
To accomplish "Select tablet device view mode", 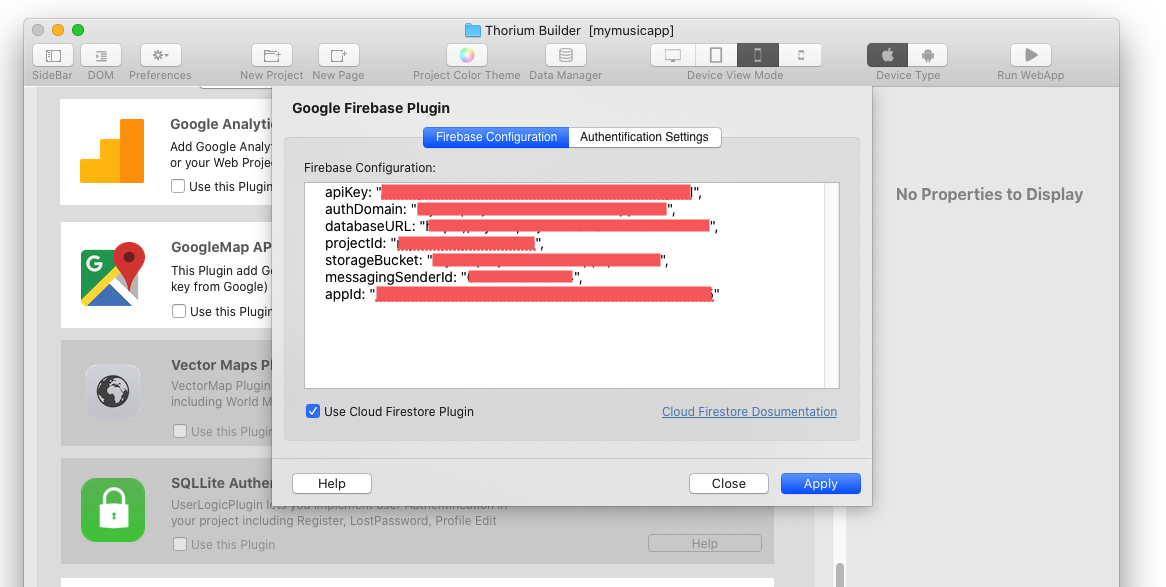I will [x=715, y=56].
